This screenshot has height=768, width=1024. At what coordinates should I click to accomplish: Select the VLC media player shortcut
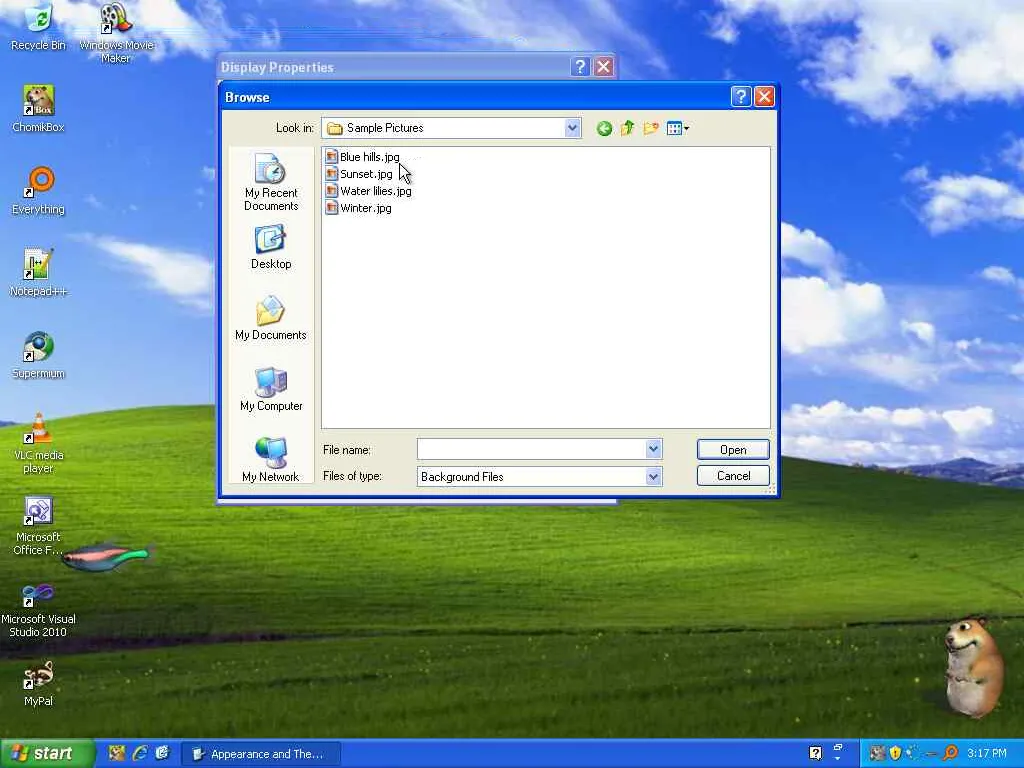[39, 443]
